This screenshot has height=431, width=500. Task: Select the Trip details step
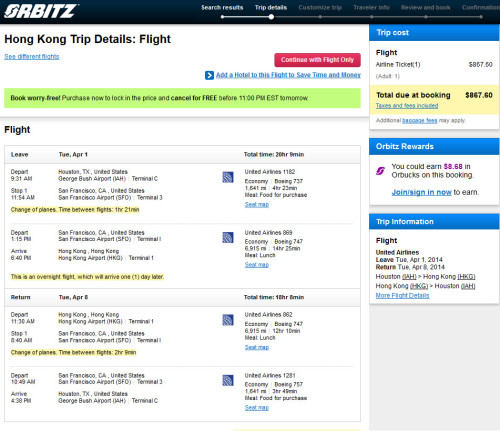(x=271, y=7)
